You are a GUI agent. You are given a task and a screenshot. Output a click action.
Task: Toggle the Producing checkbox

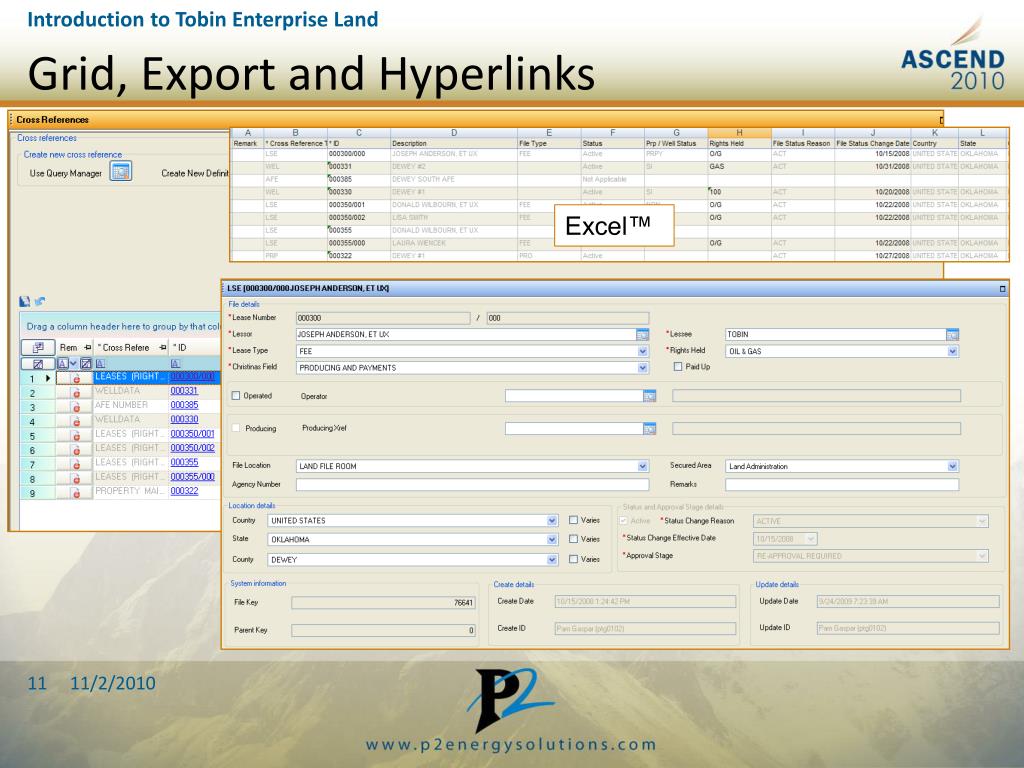point(236,428)
